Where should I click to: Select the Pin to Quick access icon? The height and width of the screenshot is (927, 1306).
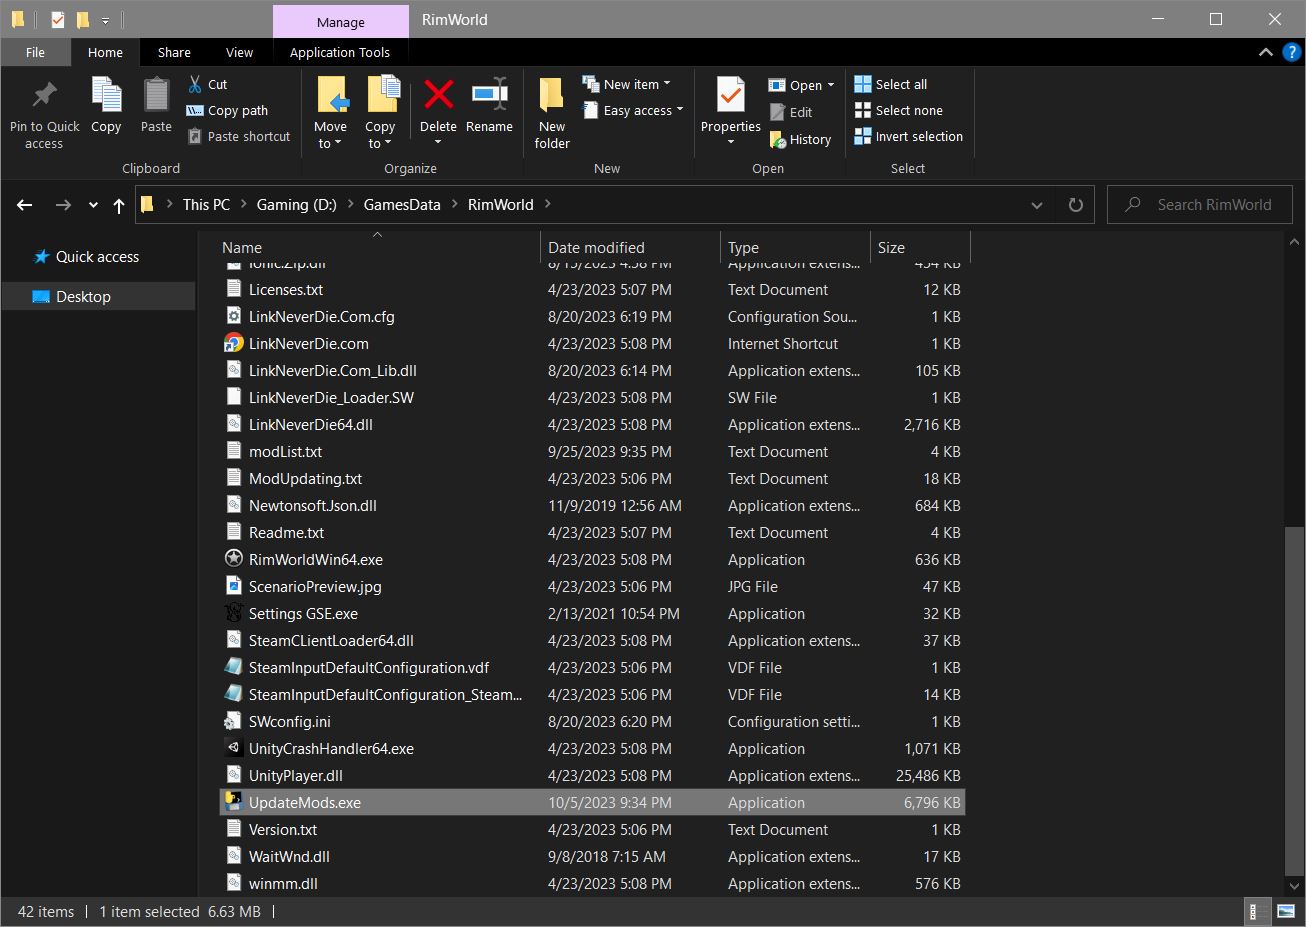(43, 112)
